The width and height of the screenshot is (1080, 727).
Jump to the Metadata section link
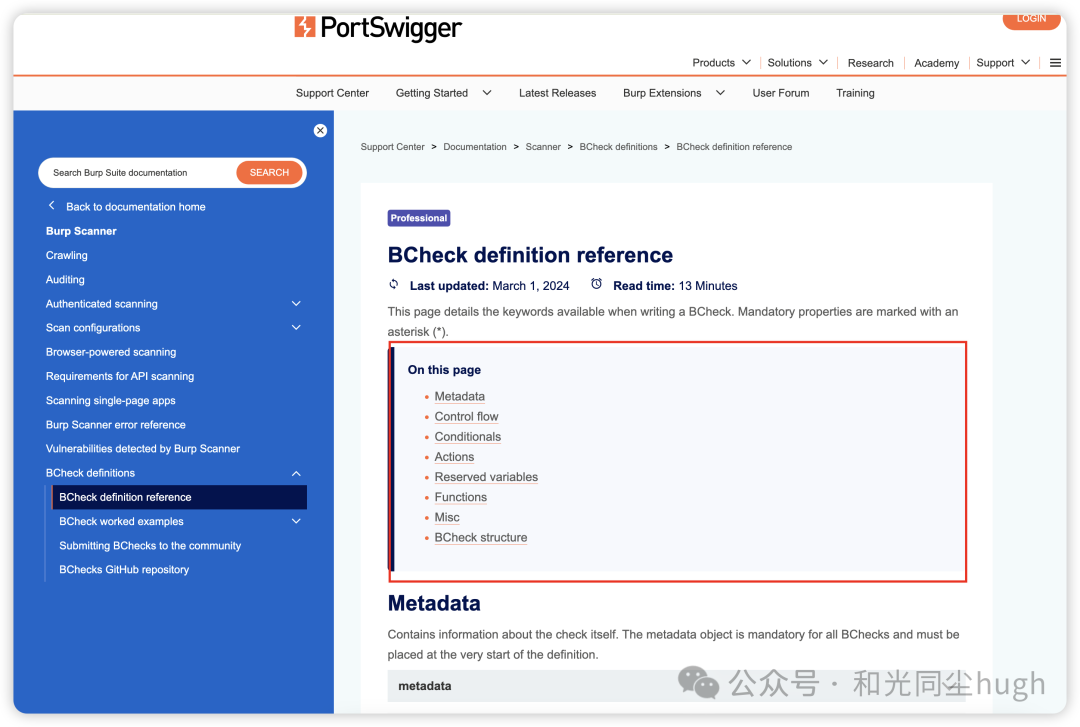[x=459, y=396]
